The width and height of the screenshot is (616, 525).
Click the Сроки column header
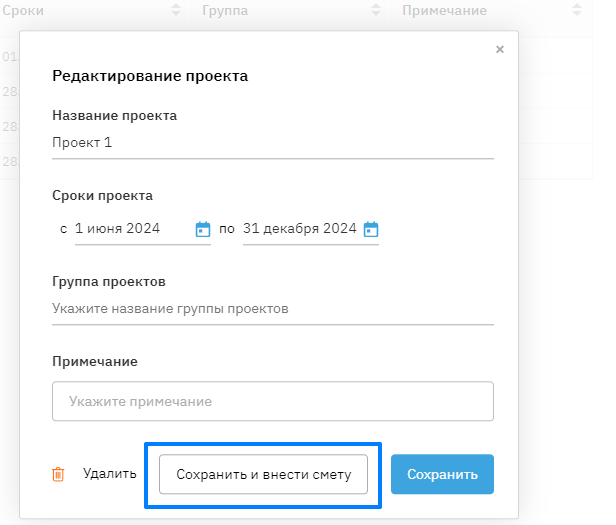tap(23, 11)
